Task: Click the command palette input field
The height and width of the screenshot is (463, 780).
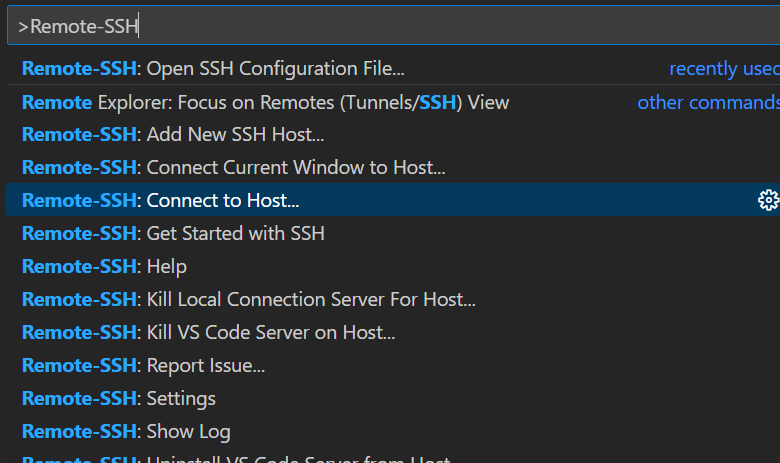Action: tap(393, 26)
